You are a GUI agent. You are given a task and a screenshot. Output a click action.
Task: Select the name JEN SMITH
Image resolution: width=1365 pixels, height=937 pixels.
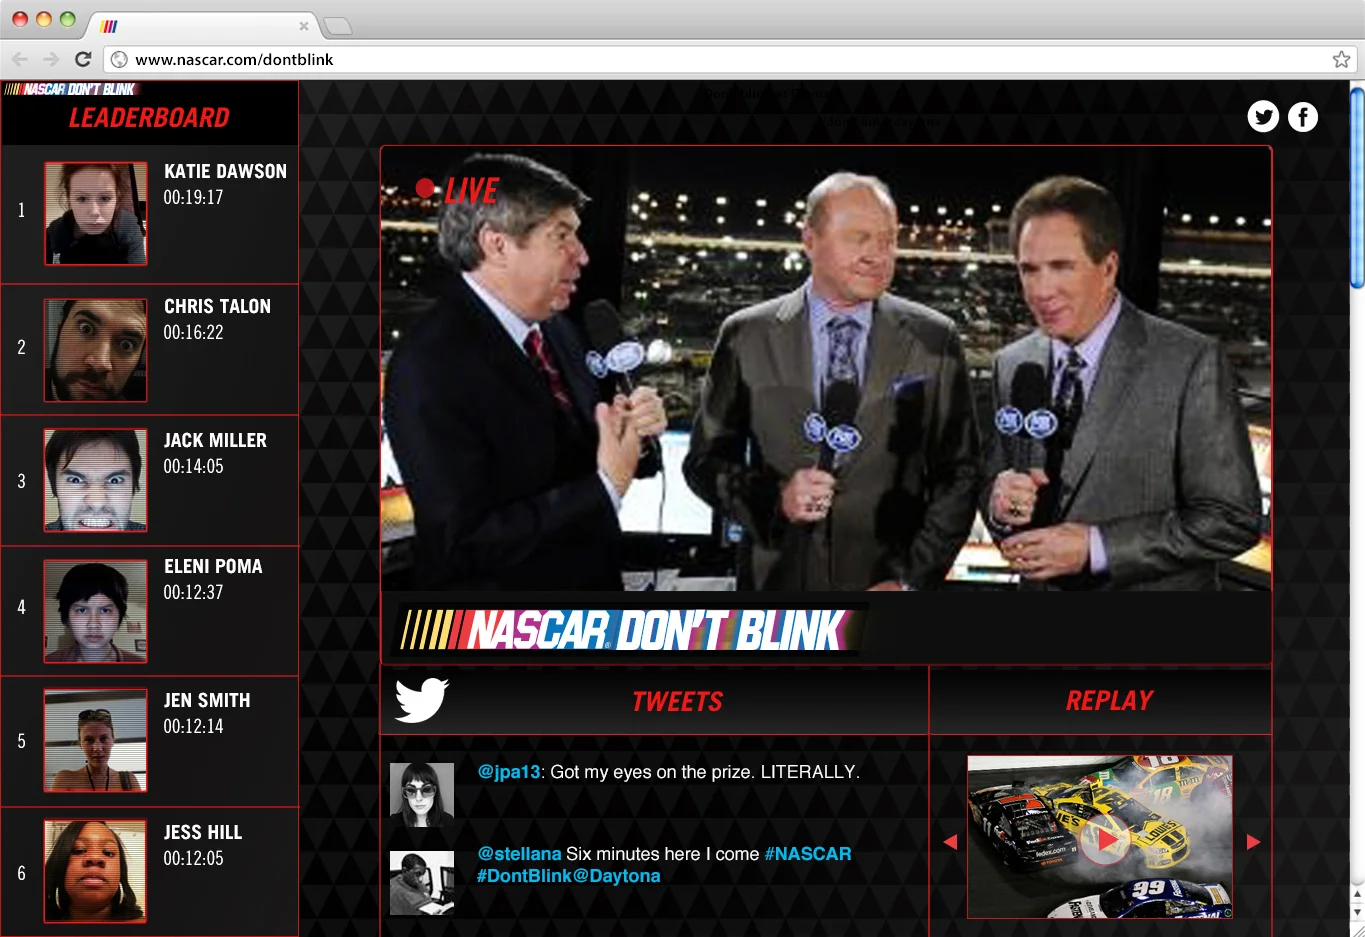(x=207, y=701)
